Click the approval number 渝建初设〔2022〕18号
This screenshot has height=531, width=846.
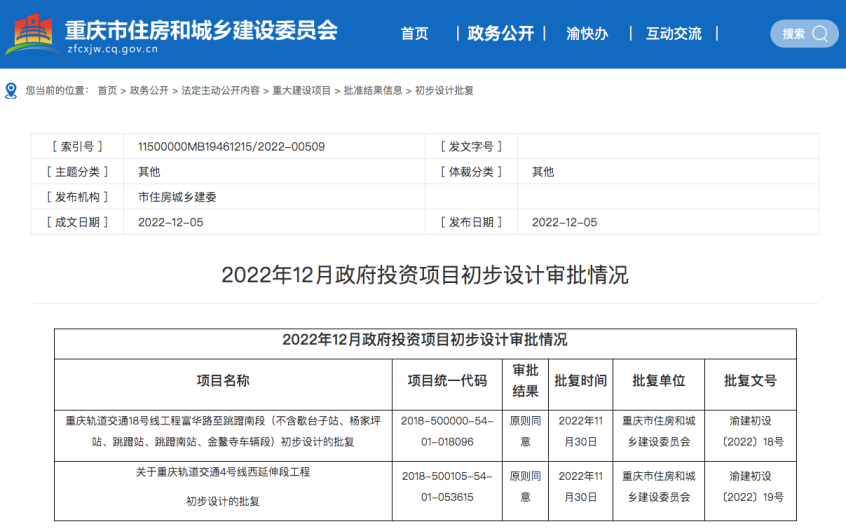(753, 431)
